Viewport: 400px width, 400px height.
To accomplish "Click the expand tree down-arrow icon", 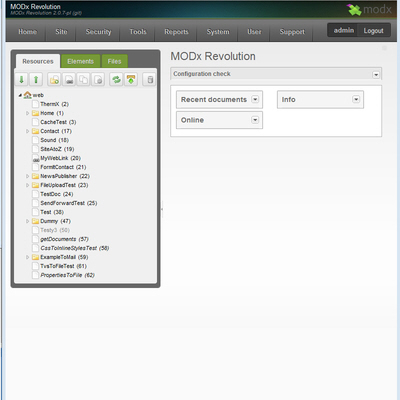I will [22, 80].
